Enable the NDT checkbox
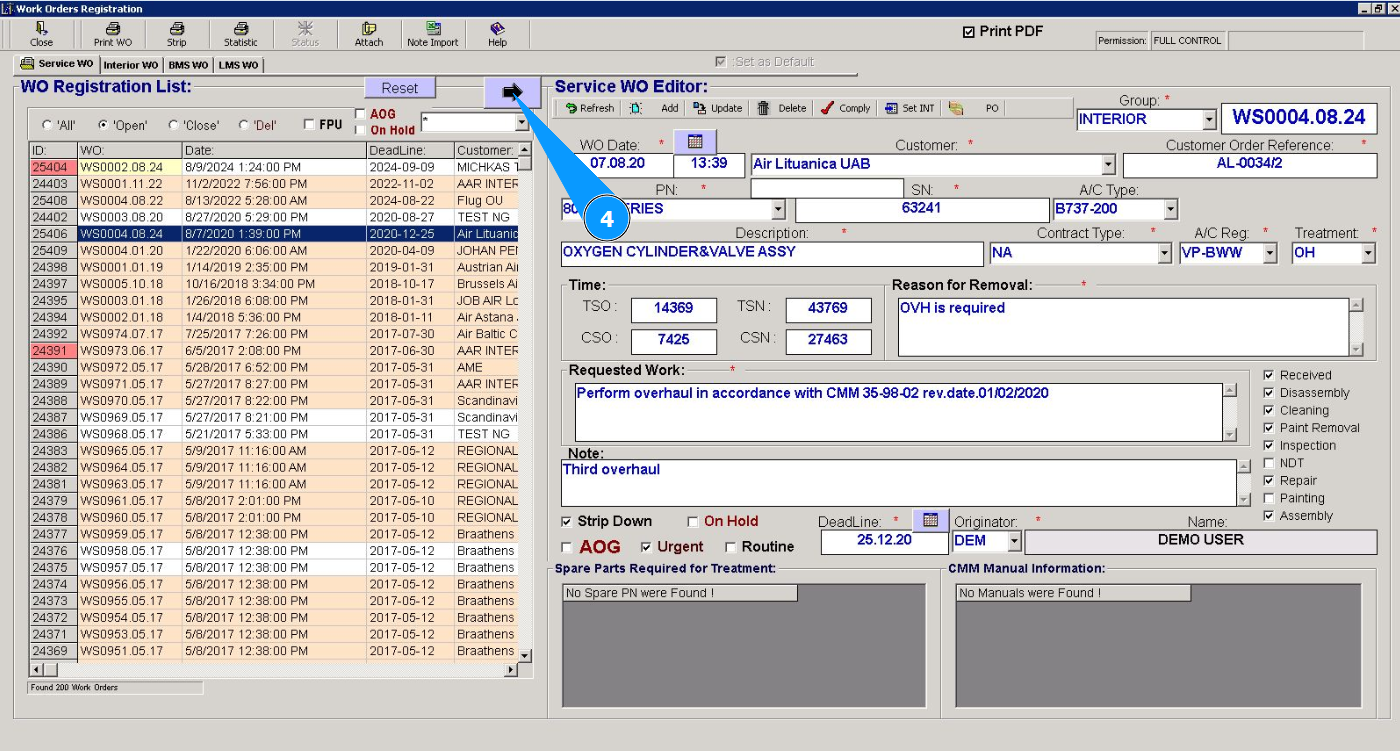 point(1269,463)
